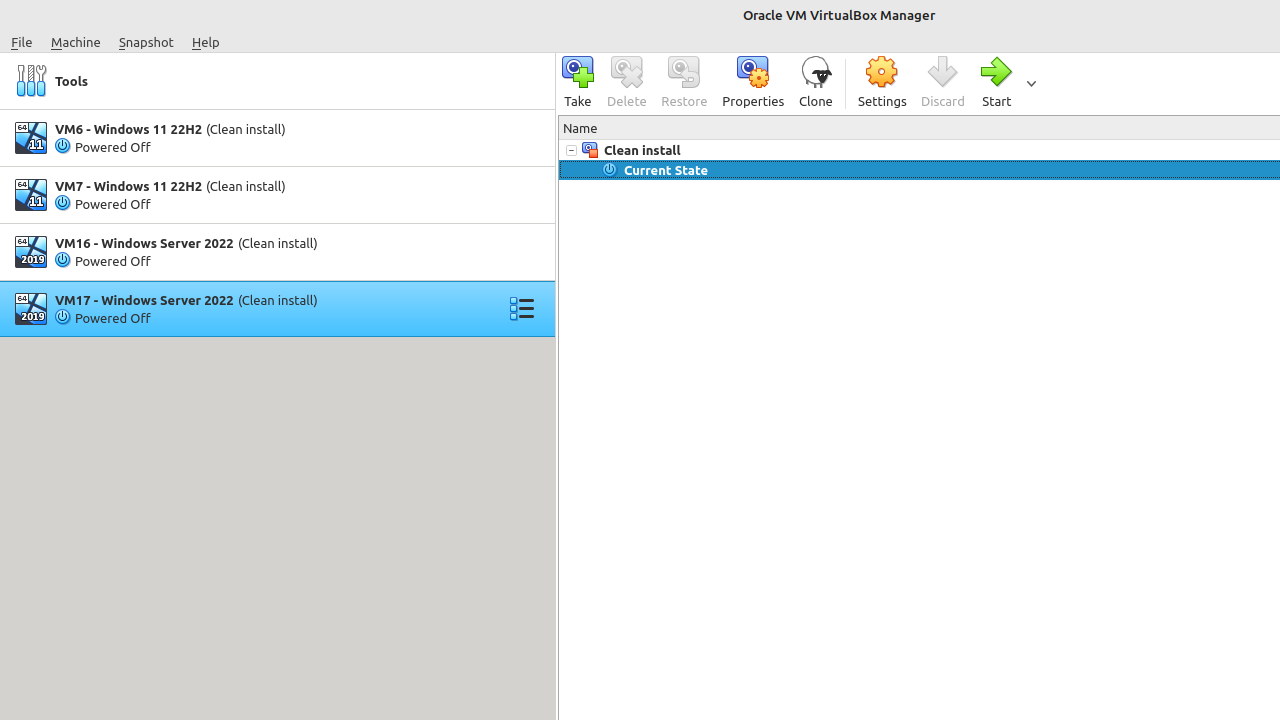Start the VM with green arrow
This screenshot has width=1280, height=720.
[x=996, y=72]
